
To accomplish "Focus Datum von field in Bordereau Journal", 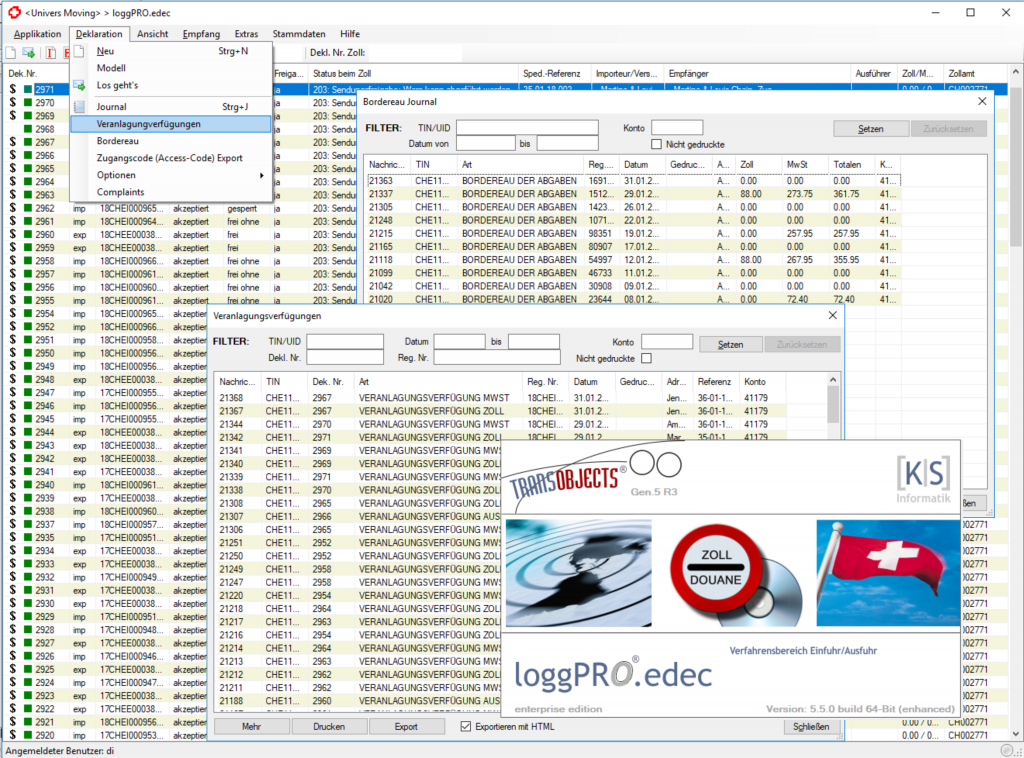I will tap(486, 143).
